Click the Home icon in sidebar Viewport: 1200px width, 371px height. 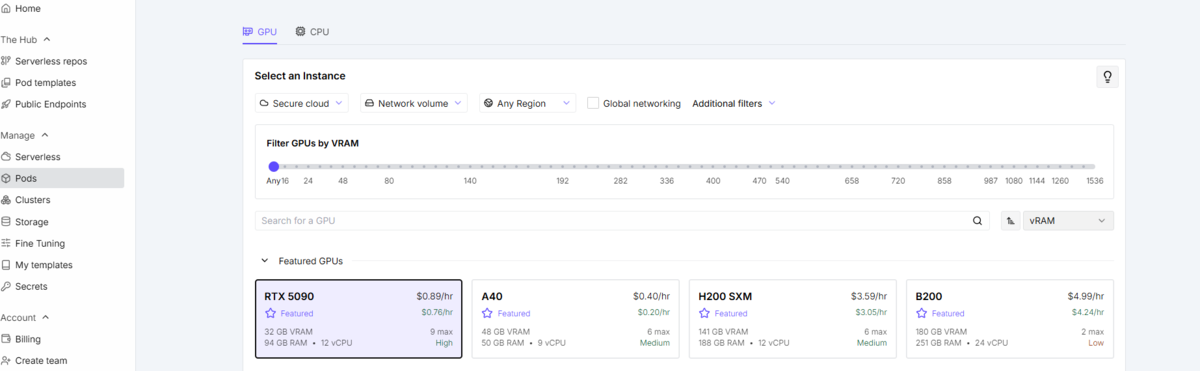tap(6, 8)
